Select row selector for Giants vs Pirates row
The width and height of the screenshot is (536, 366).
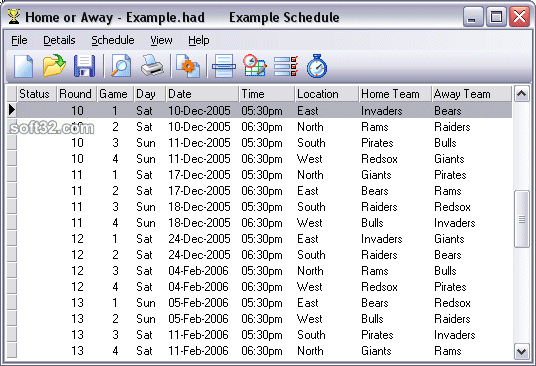(x=12, y=175)
